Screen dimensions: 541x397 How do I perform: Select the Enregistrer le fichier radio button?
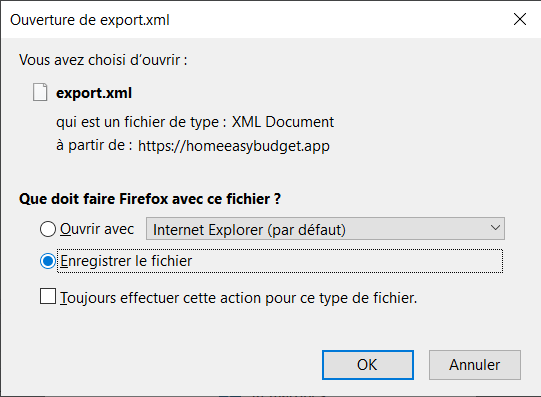[48, 261]
